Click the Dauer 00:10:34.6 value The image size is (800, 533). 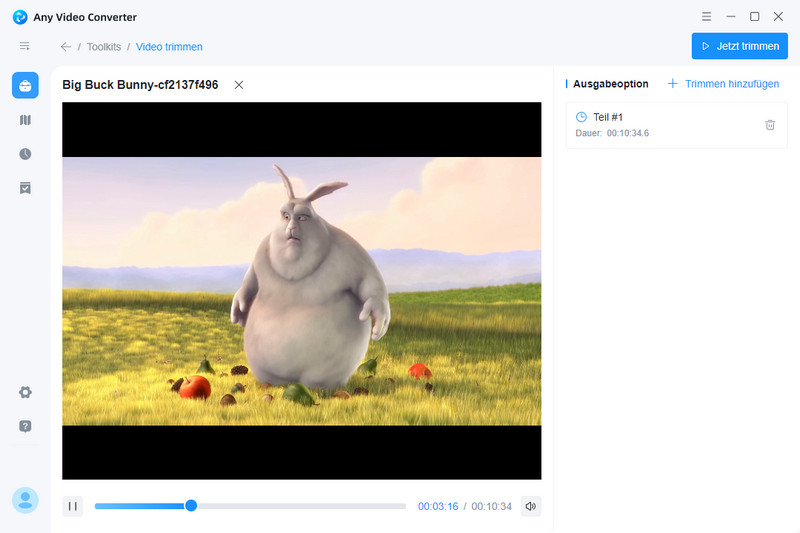coord(628,133)
